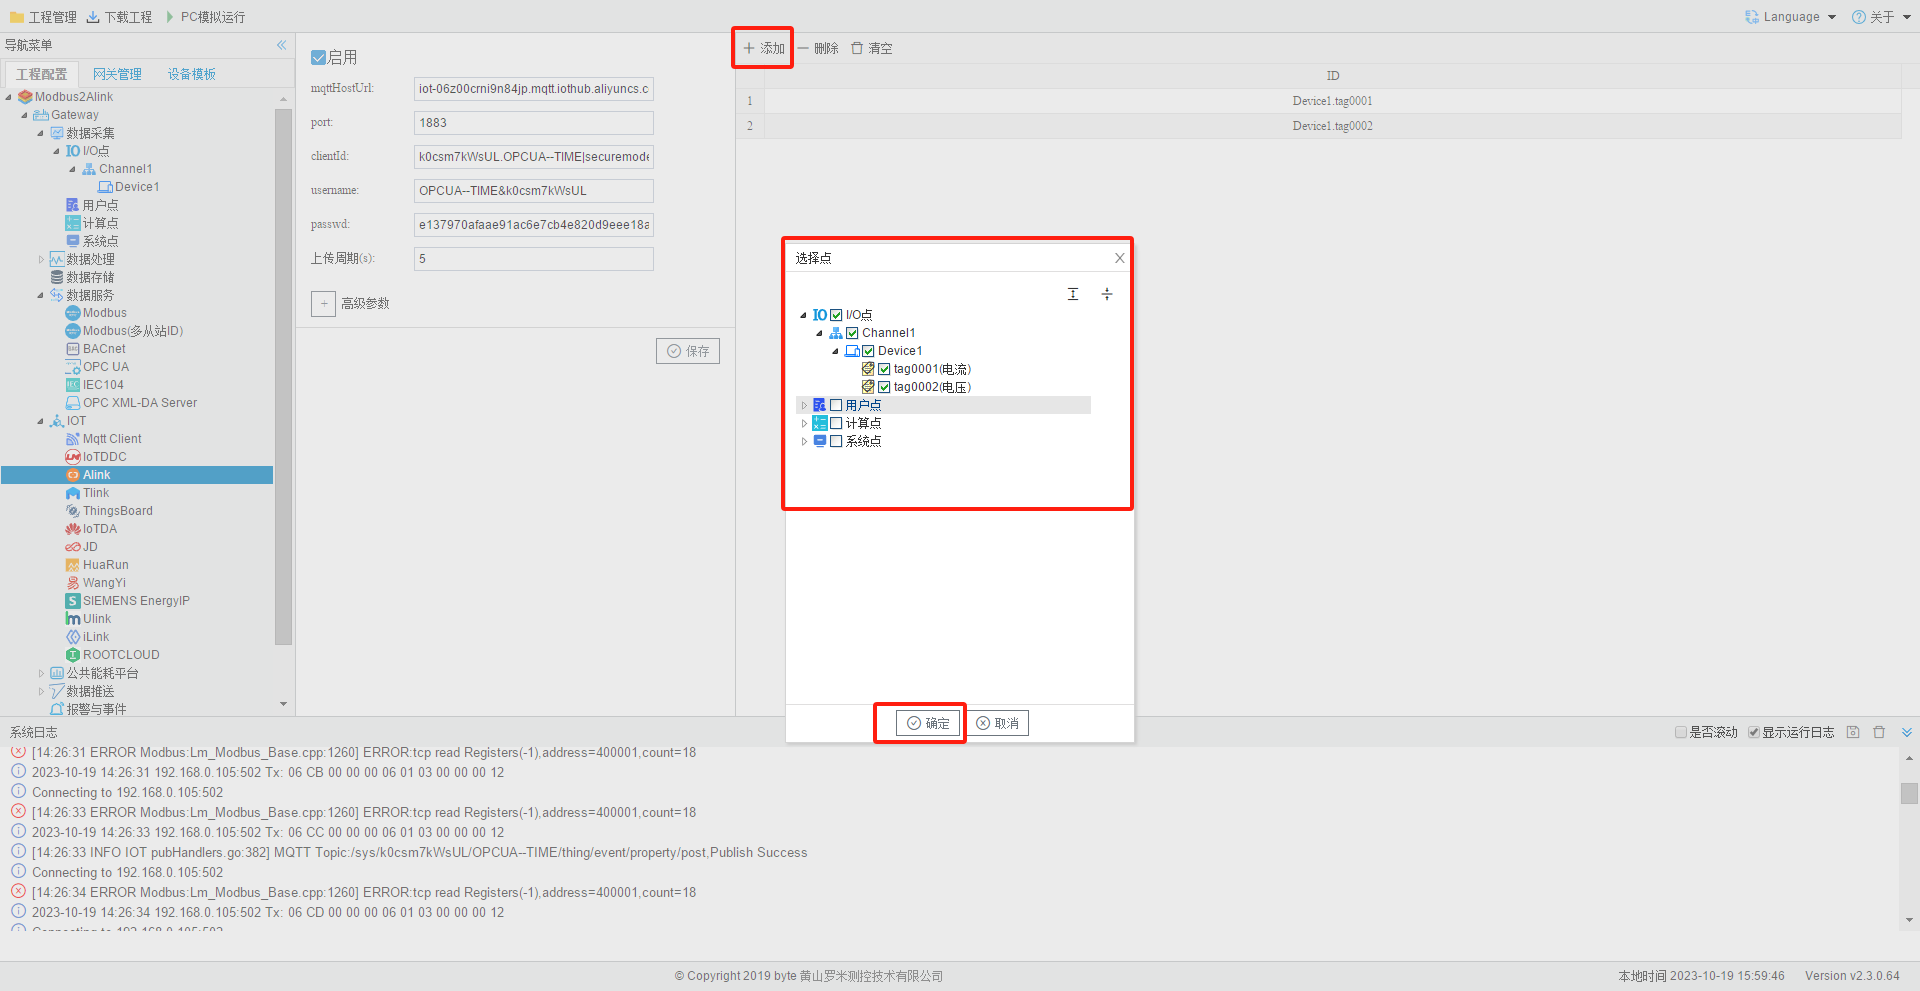Image resolution: width=1920 pixels, height=991 pixels.
Task: Uncheck tag0002(电压) checkbox
Action: coord(884,387)
